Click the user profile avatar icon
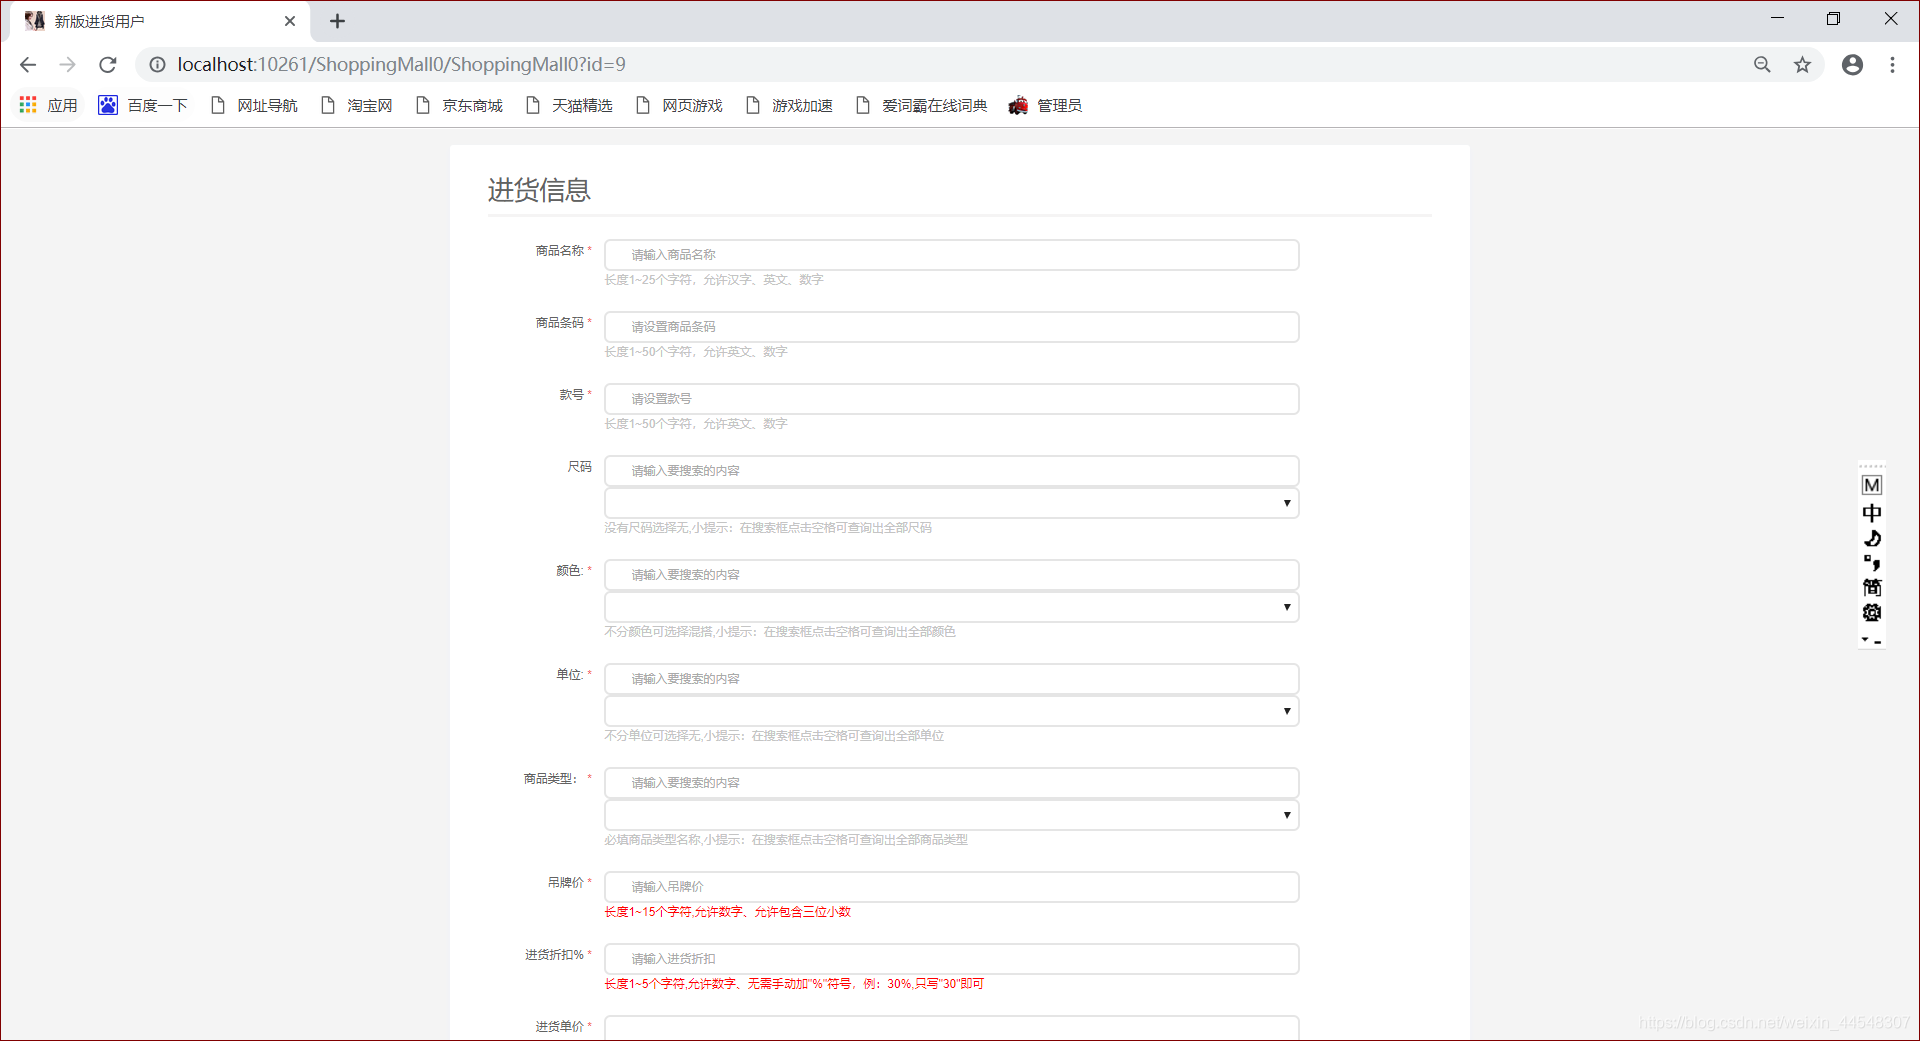 pyautogui.click(x=1852, y=64)
